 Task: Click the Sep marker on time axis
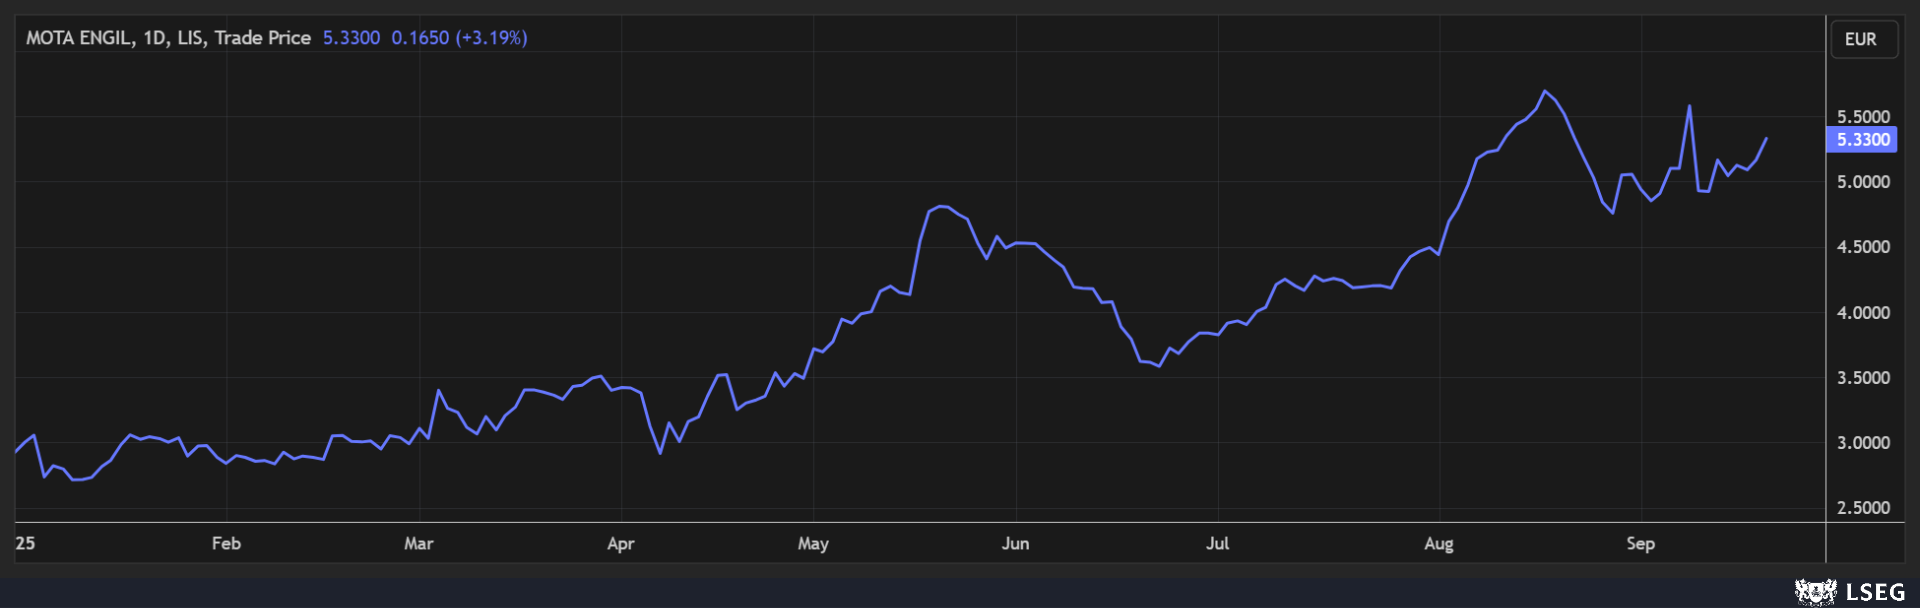1640,544
